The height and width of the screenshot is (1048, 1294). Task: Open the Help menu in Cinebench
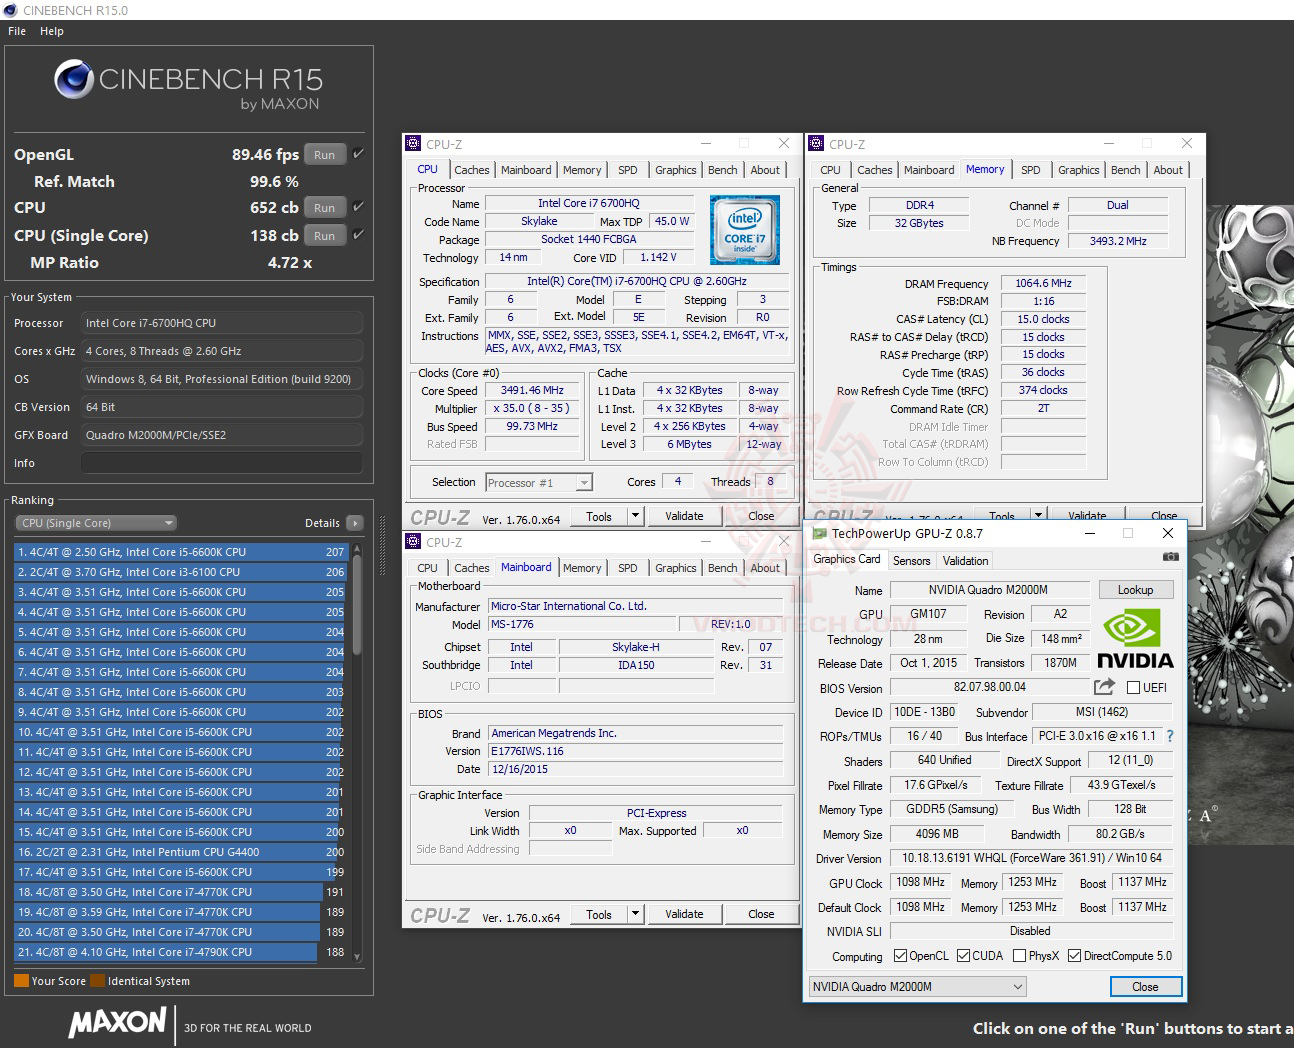(x=52, y=31)
